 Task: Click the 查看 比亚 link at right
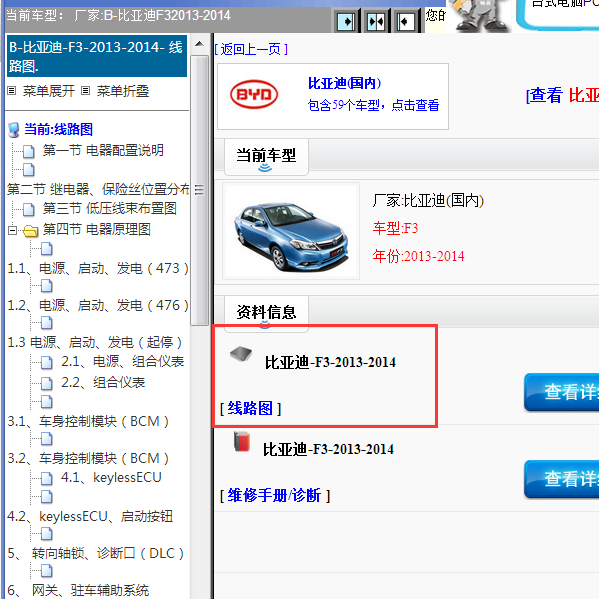(562, 95)
